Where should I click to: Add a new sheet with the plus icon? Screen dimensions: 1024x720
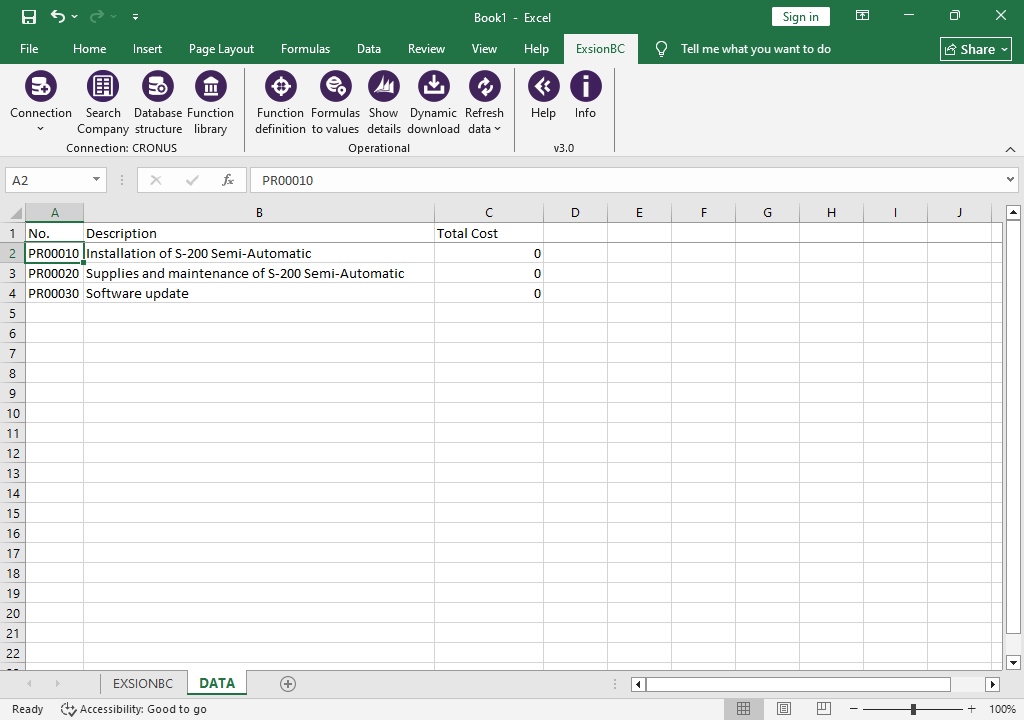coord(288,683)
